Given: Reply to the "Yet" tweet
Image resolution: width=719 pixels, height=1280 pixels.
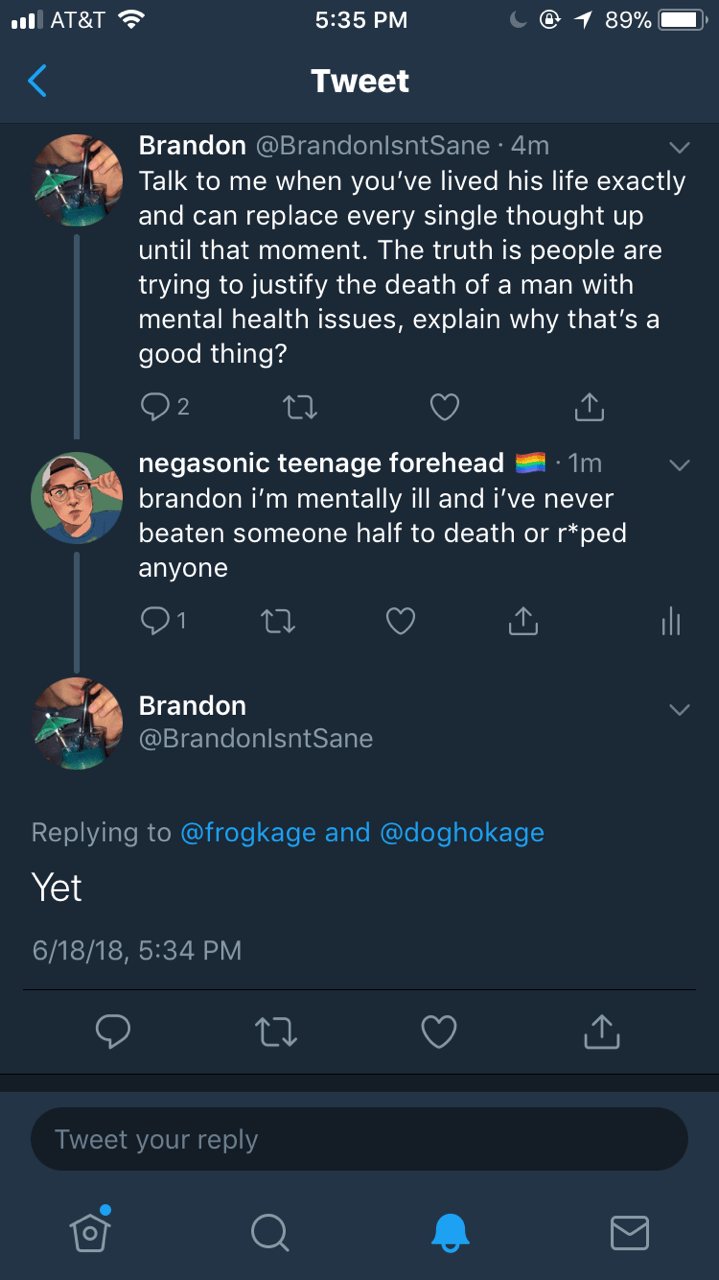Looking at the screenshot, I should 113,1031.
